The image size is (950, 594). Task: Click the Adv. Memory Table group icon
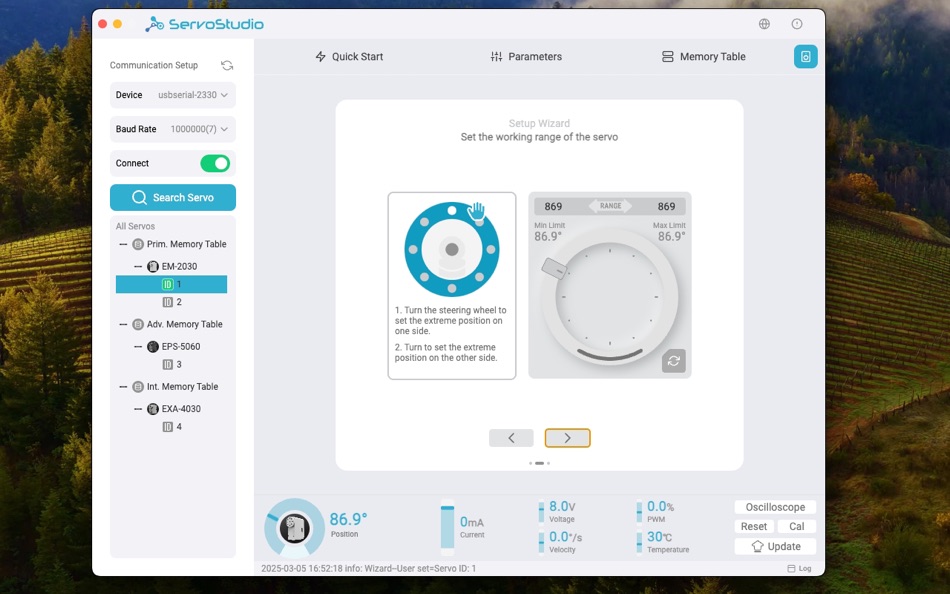(x=138, y=324)
